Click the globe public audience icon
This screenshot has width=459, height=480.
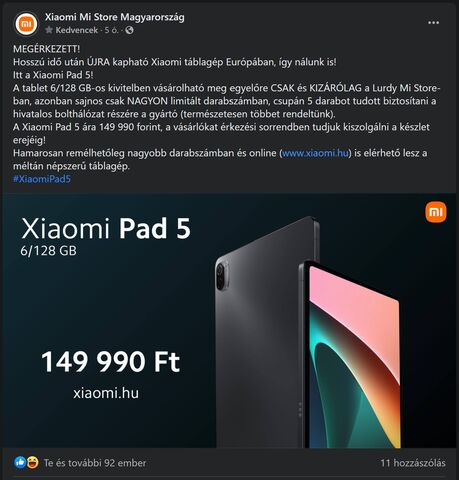pyautogui.click(x=129, y=30)
